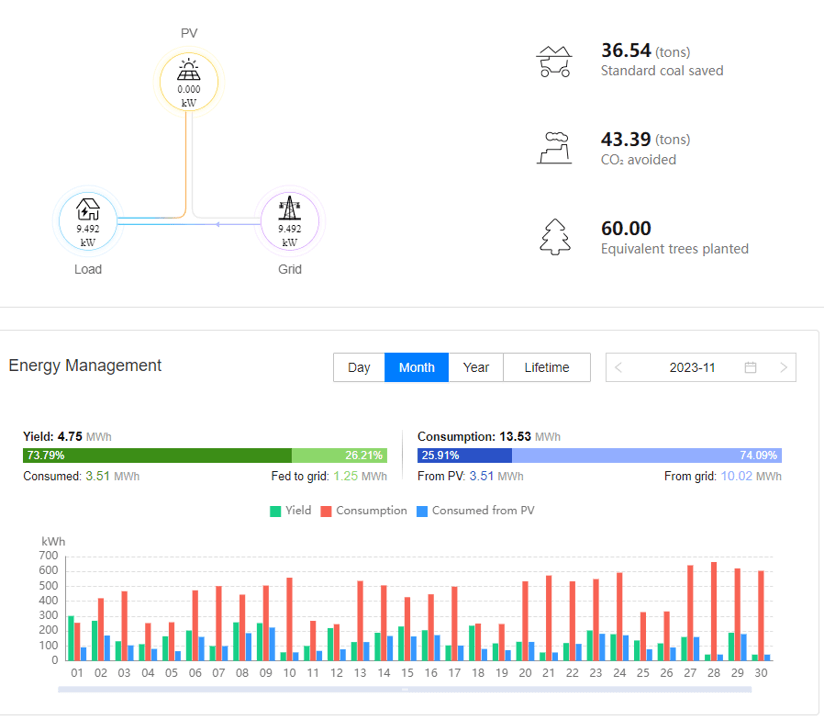The width and height of the screenshot is (824, 720).
Task: Open the calendar date picker icon
Action: click(750, 367)
